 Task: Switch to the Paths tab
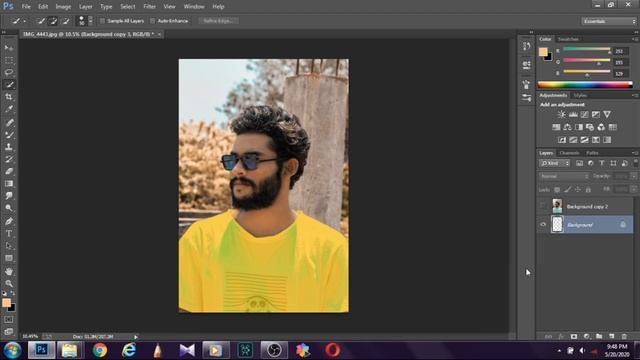pyautogui.click(x=592, y=153)
